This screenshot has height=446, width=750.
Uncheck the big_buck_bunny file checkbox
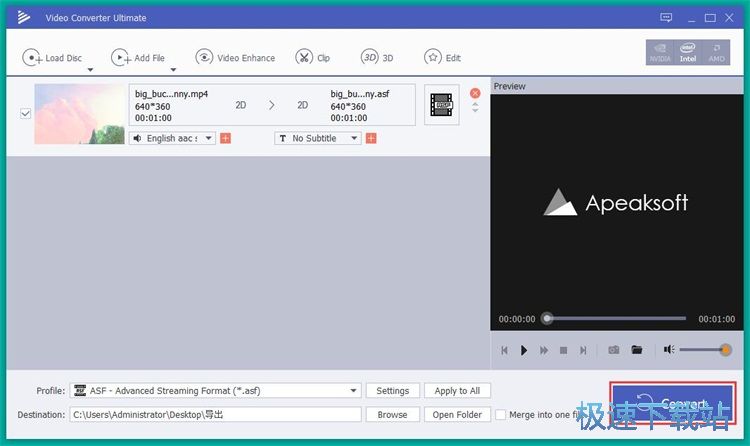25,113
